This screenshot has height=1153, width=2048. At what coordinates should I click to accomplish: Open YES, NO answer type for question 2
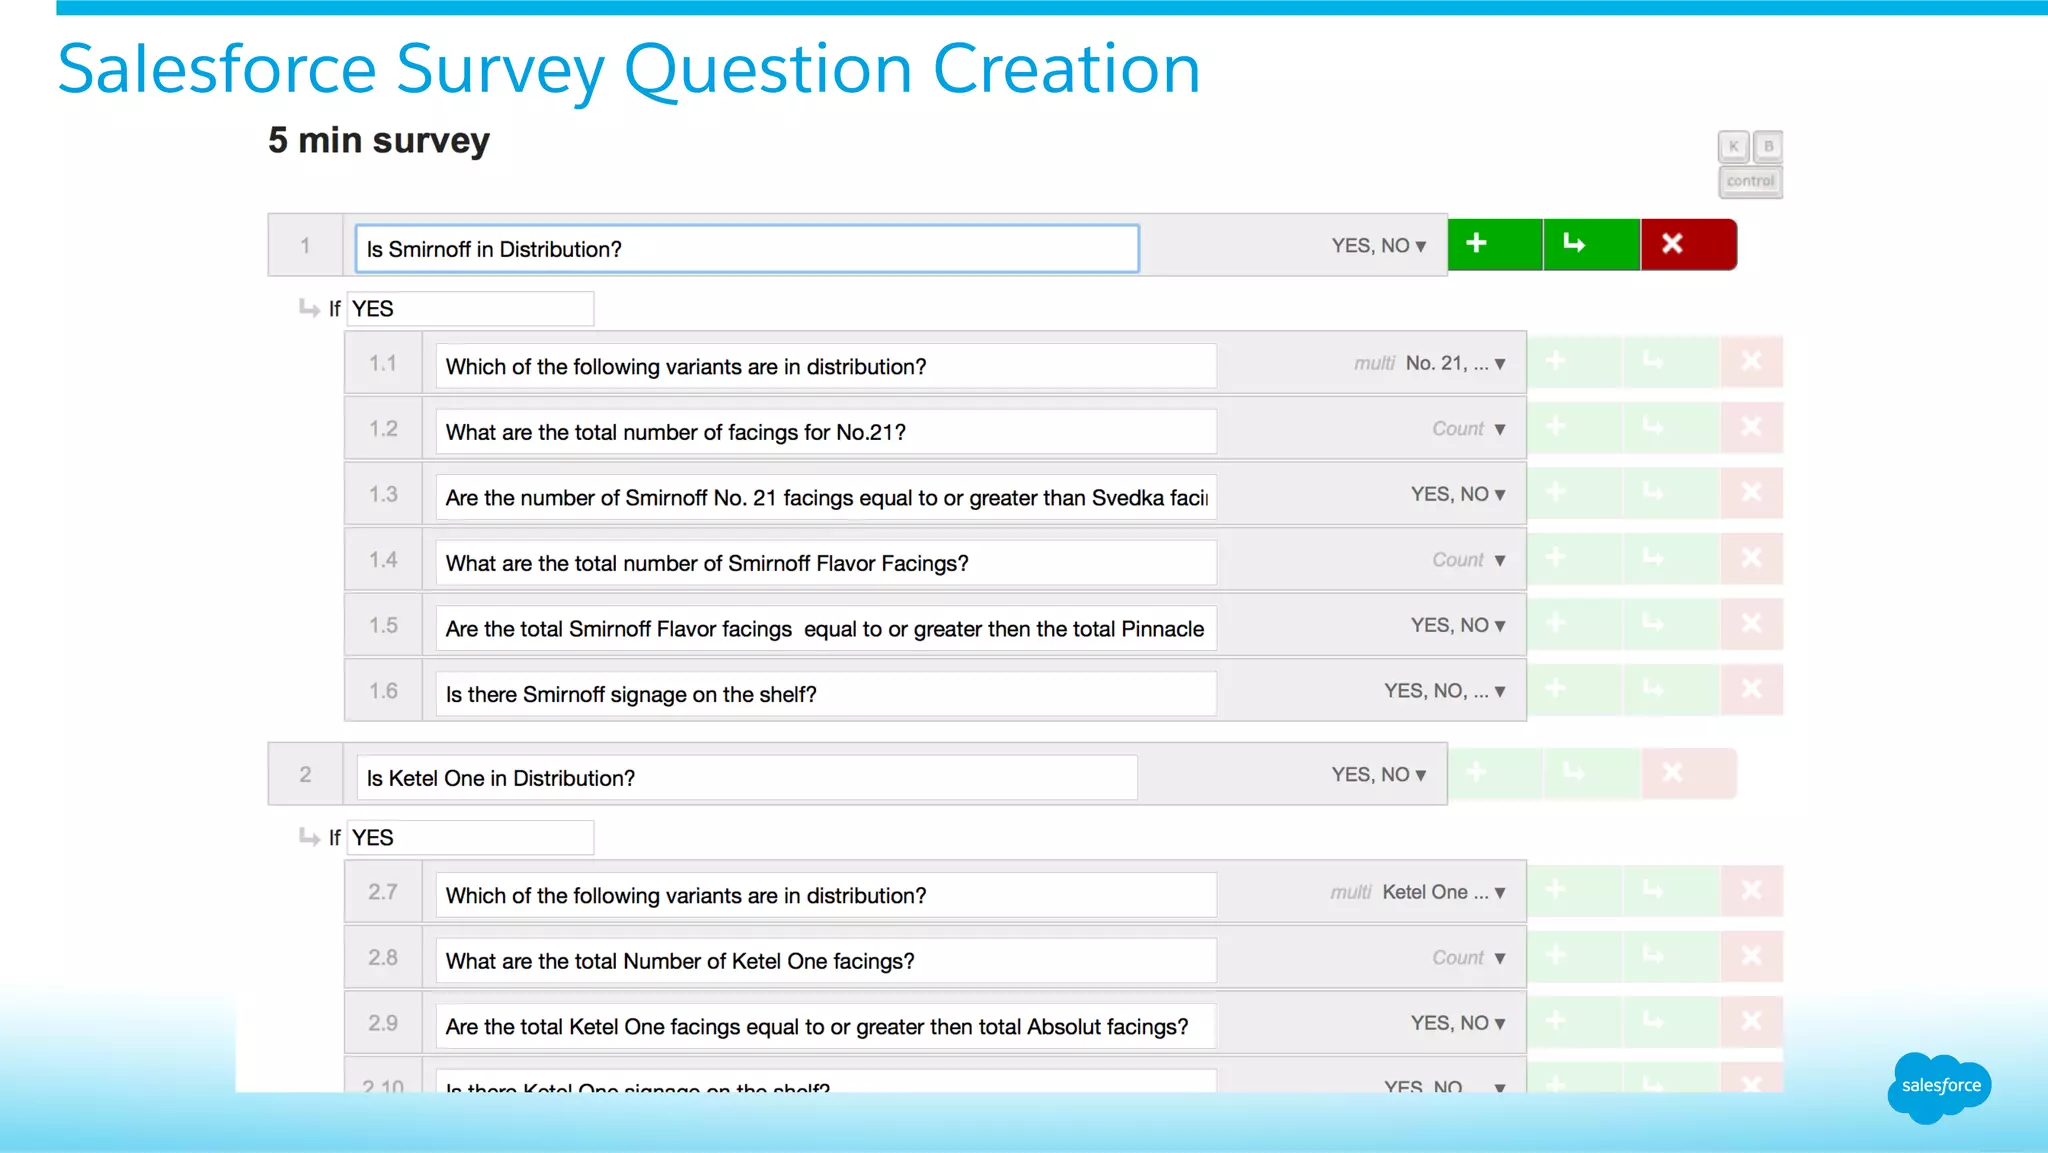1378,775
